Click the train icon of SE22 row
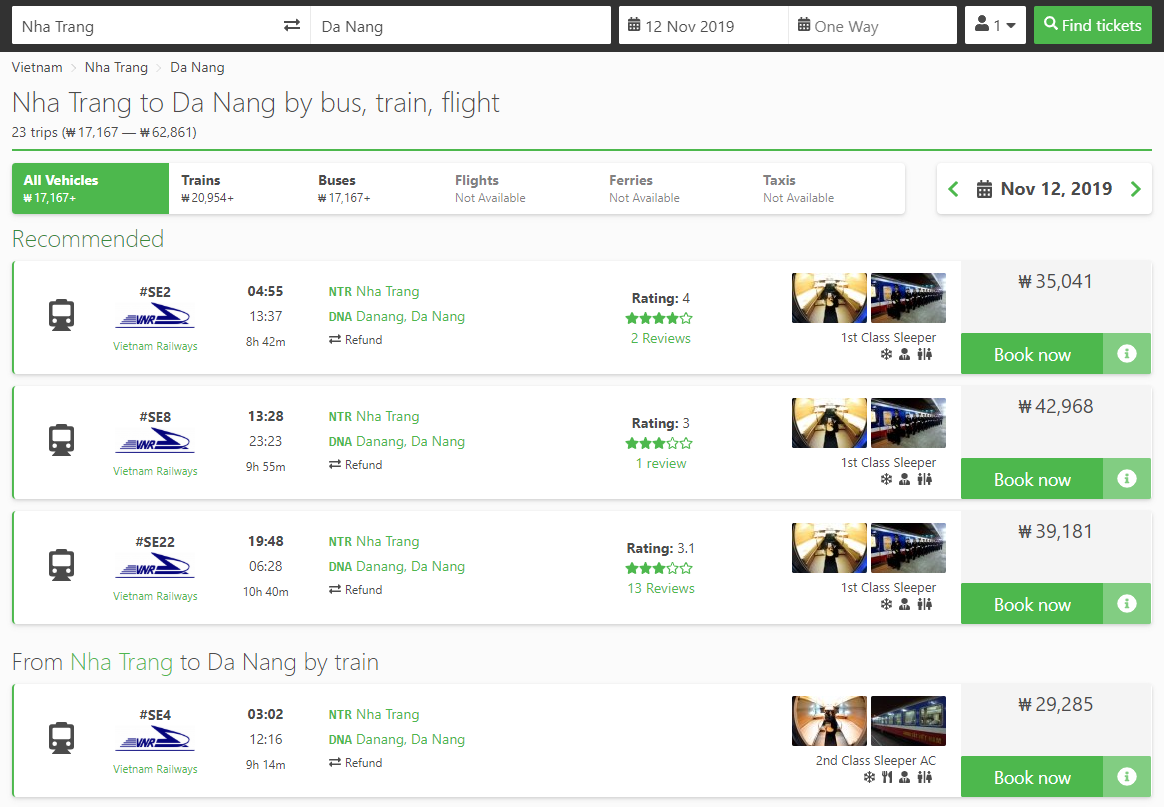Image resolution: width=1164 pixels, height=807 pixels. coord(62,565)
